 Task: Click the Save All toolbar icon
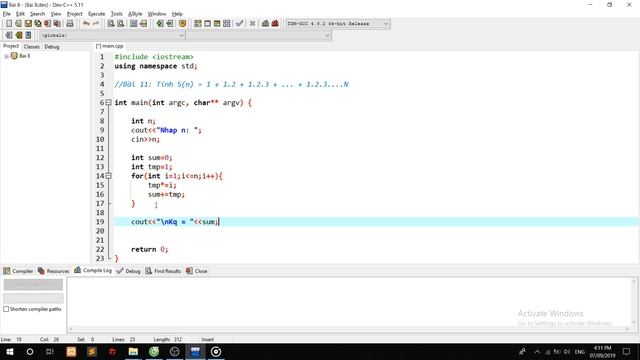tap(38, 24)
